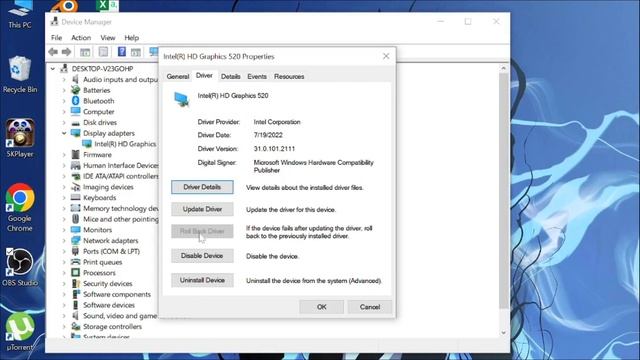Click the Driver Details button

click(202, 187)
